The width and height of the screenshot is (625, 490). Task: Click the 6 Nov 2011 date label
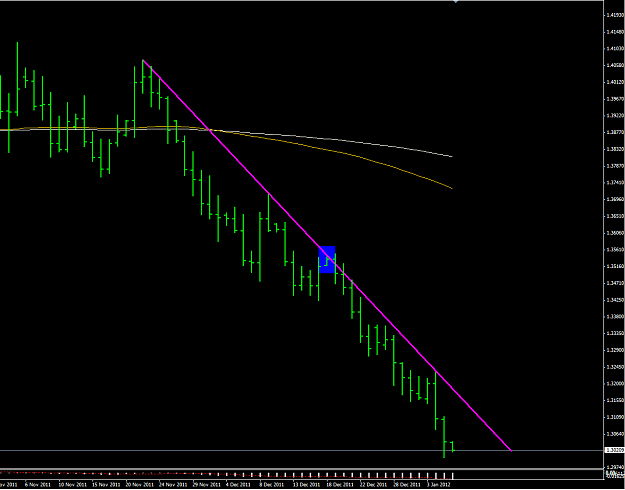point(38,484)
